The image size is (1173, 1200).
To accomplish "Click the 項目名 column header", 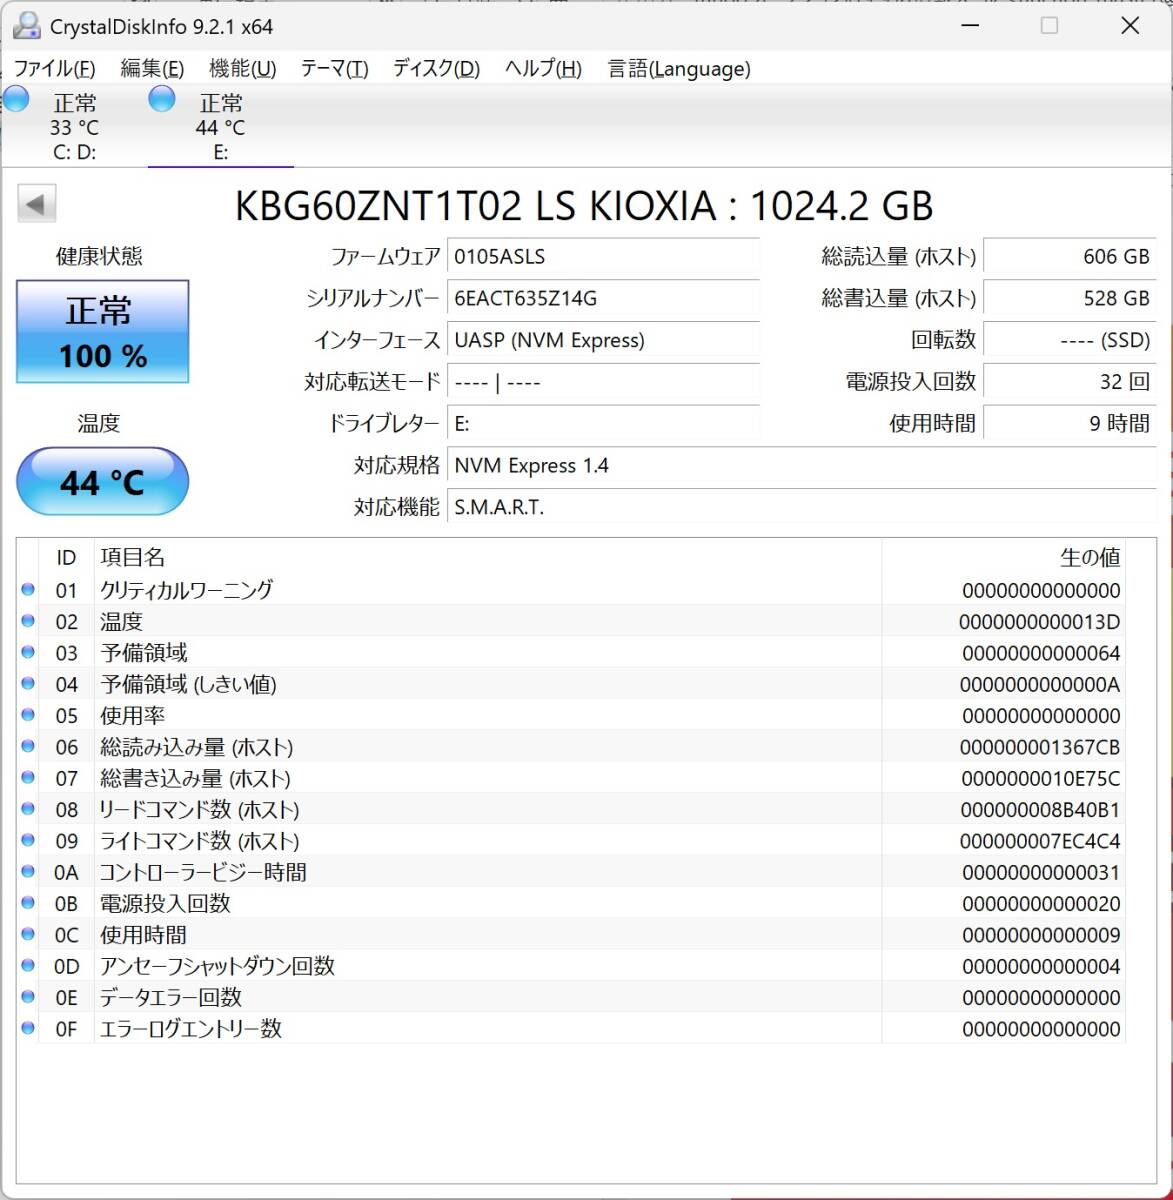I will click(488, 557).
